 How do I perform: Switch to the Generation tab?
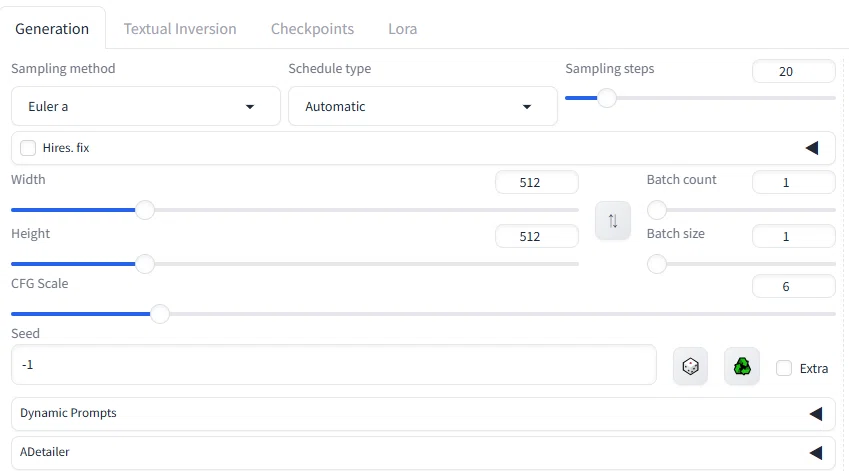[x=52, y=29]
